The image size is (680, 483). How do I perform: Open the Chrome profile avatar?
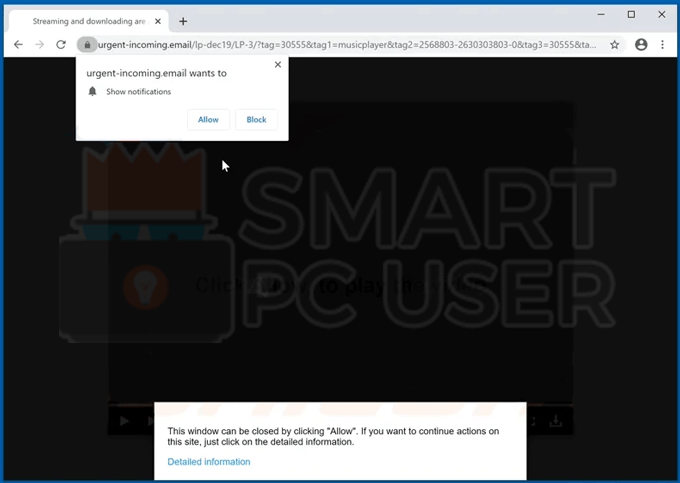point(641,45)
